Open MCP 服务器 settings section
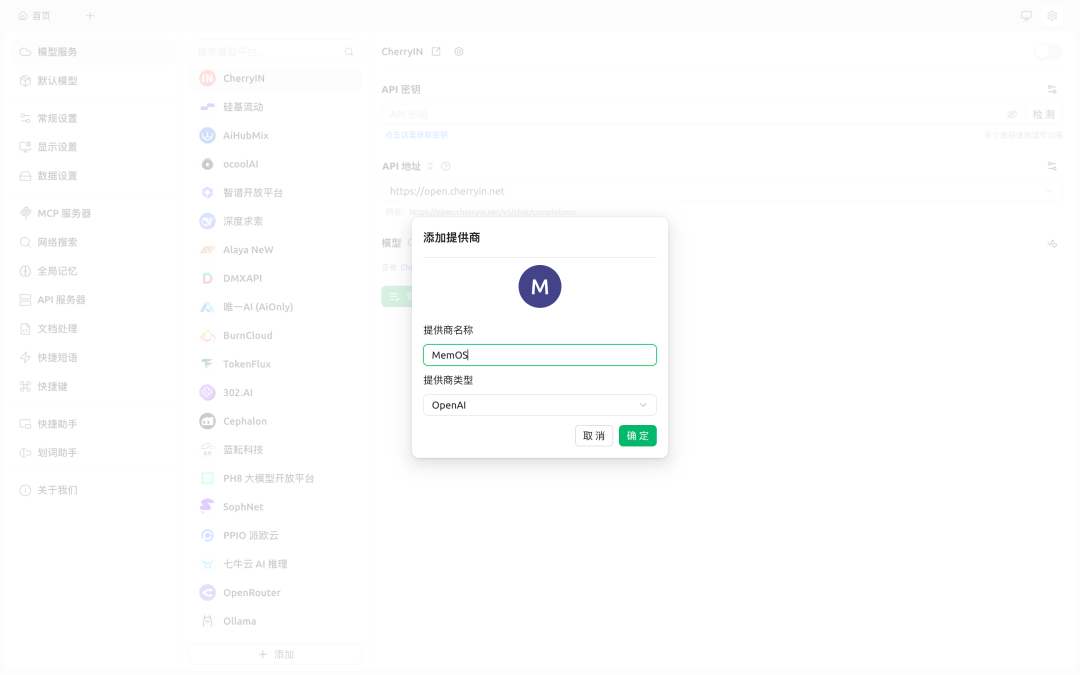Screen dimensions: 1080x675 click(x=94, y=214)
